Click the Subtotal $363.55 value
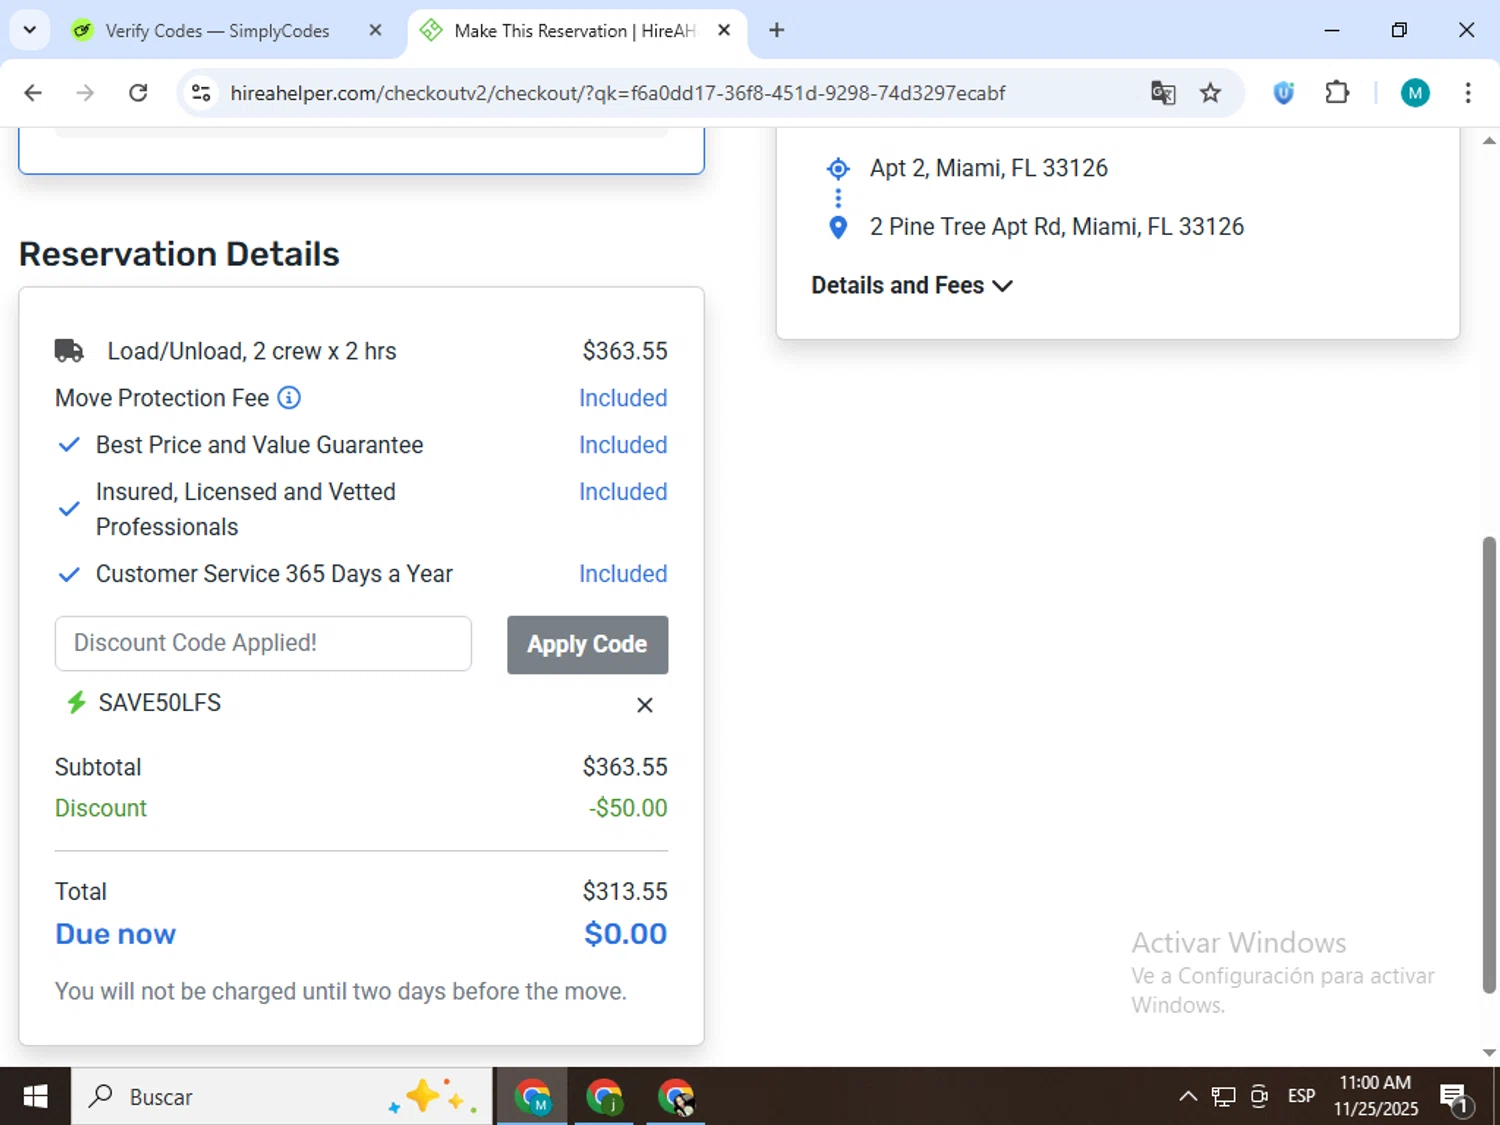 (625, 767)
